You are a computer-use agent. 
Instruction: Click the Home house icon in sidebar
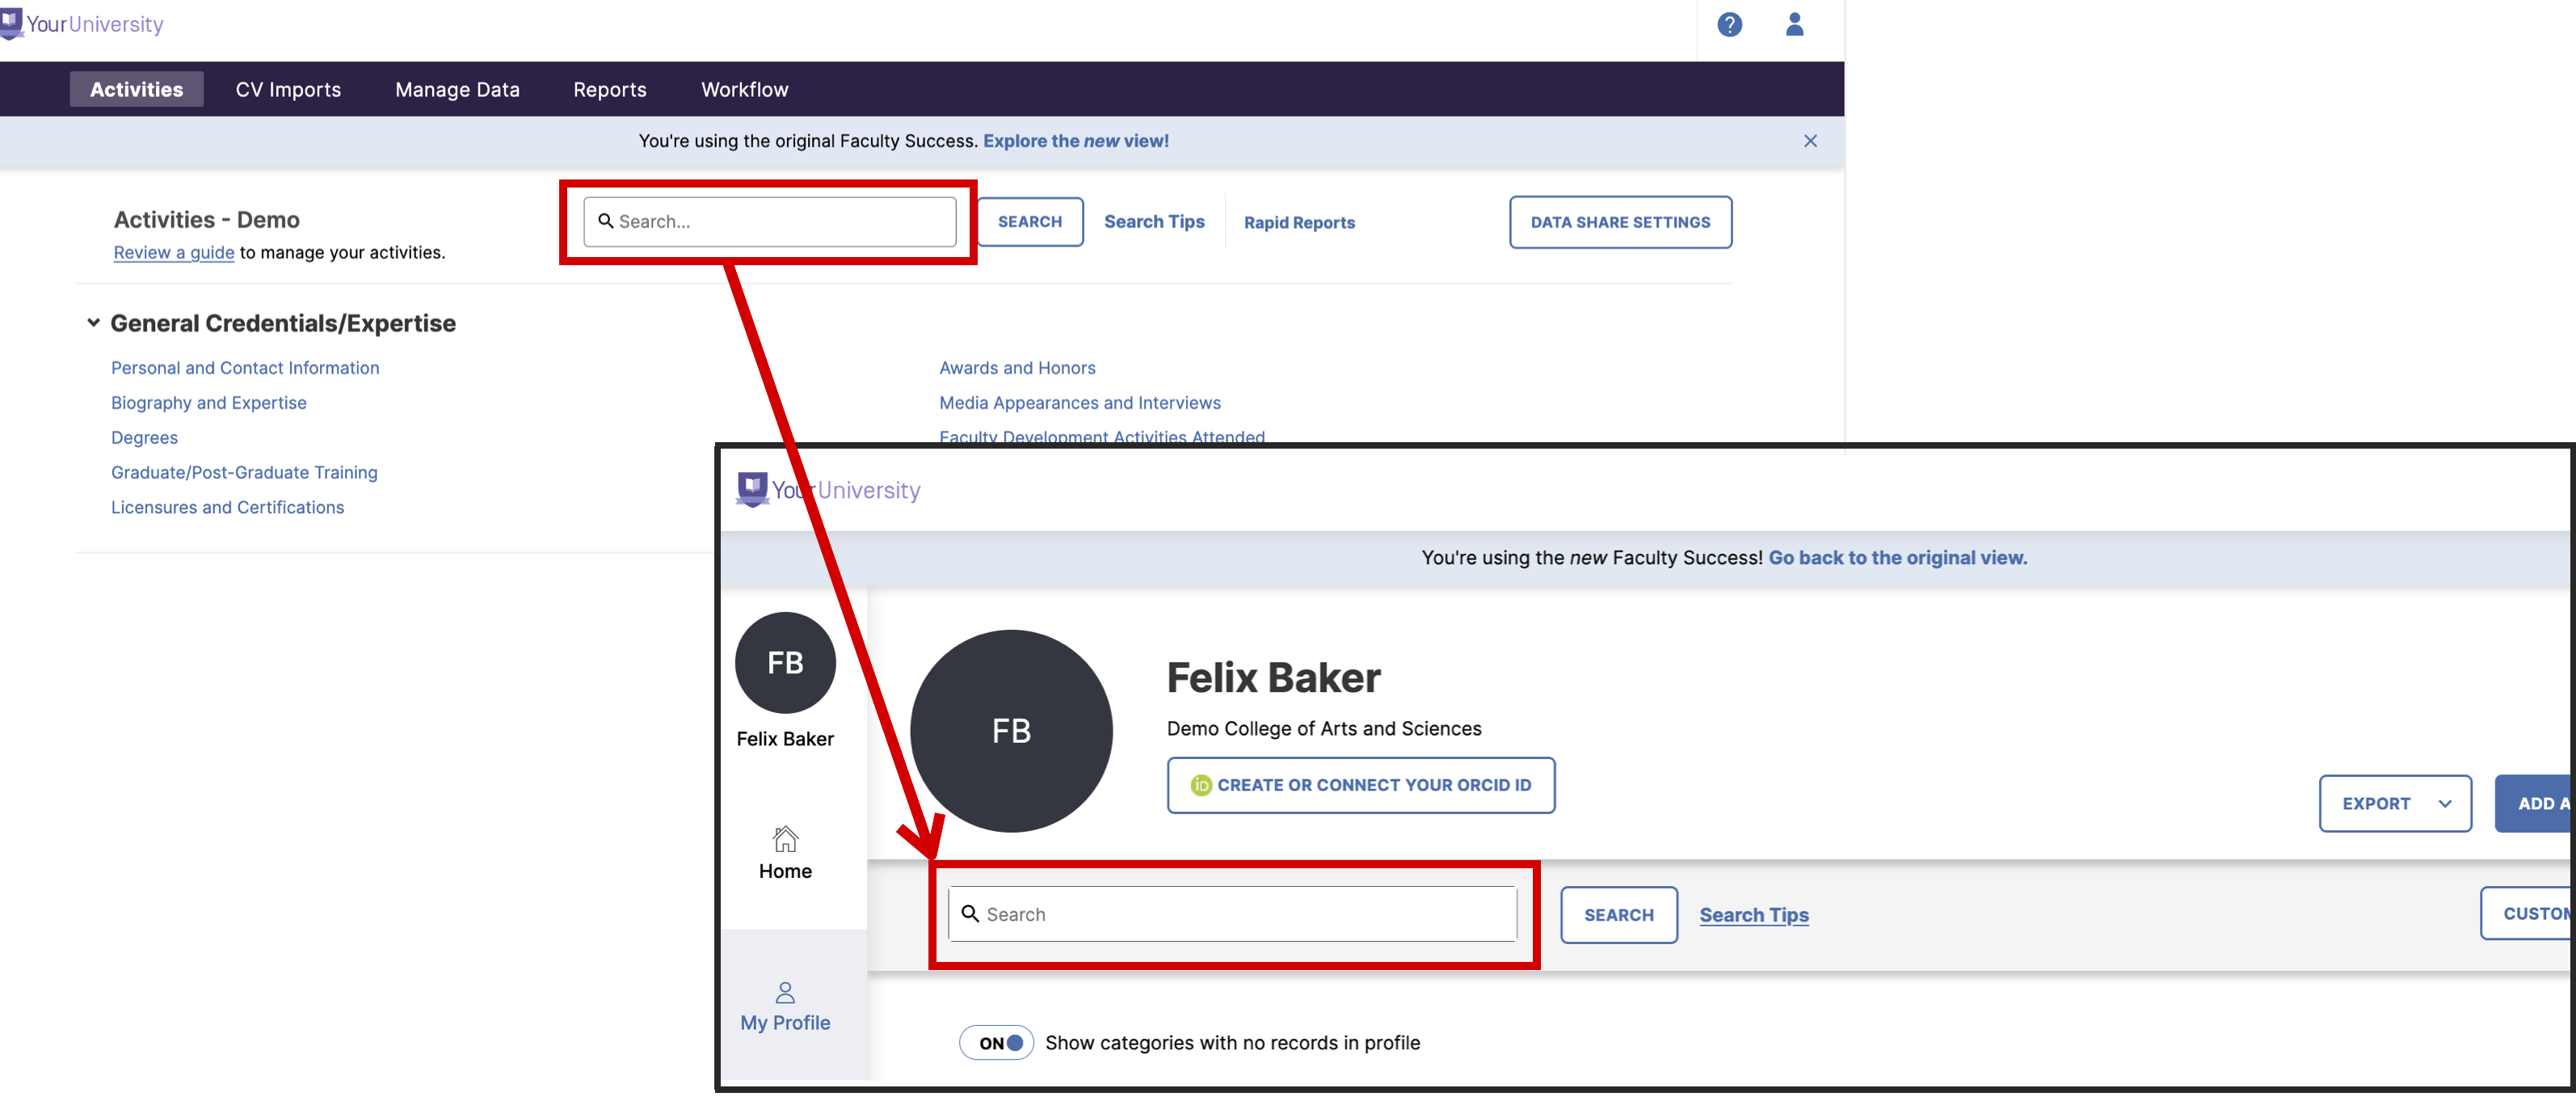pyautogui.click(x=785, y=838)
